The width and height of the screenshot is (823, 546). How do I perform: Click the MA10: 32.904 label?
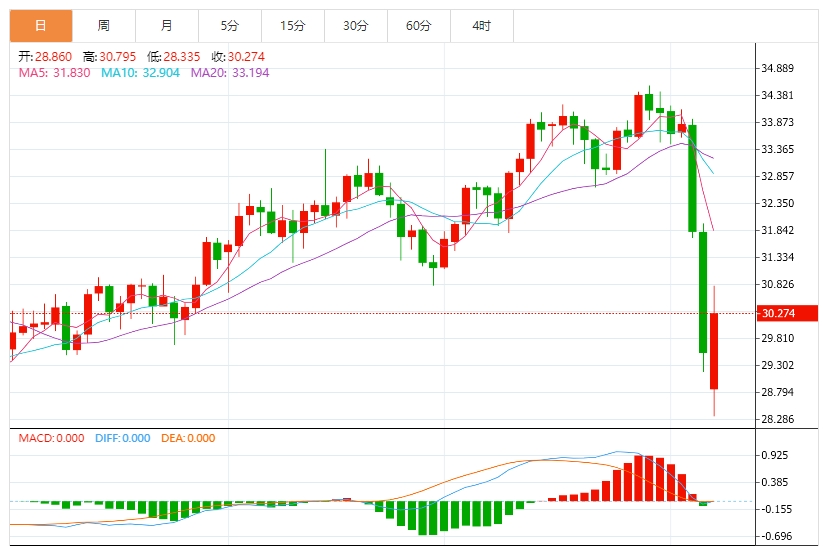(141, 73)
